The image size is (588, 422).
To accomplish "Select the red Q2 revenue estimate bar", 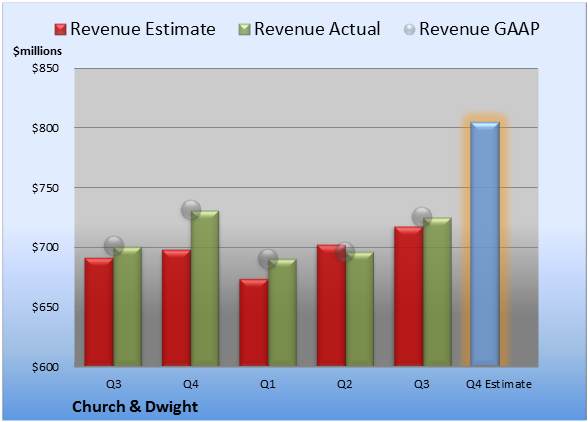I will (331, 305).
